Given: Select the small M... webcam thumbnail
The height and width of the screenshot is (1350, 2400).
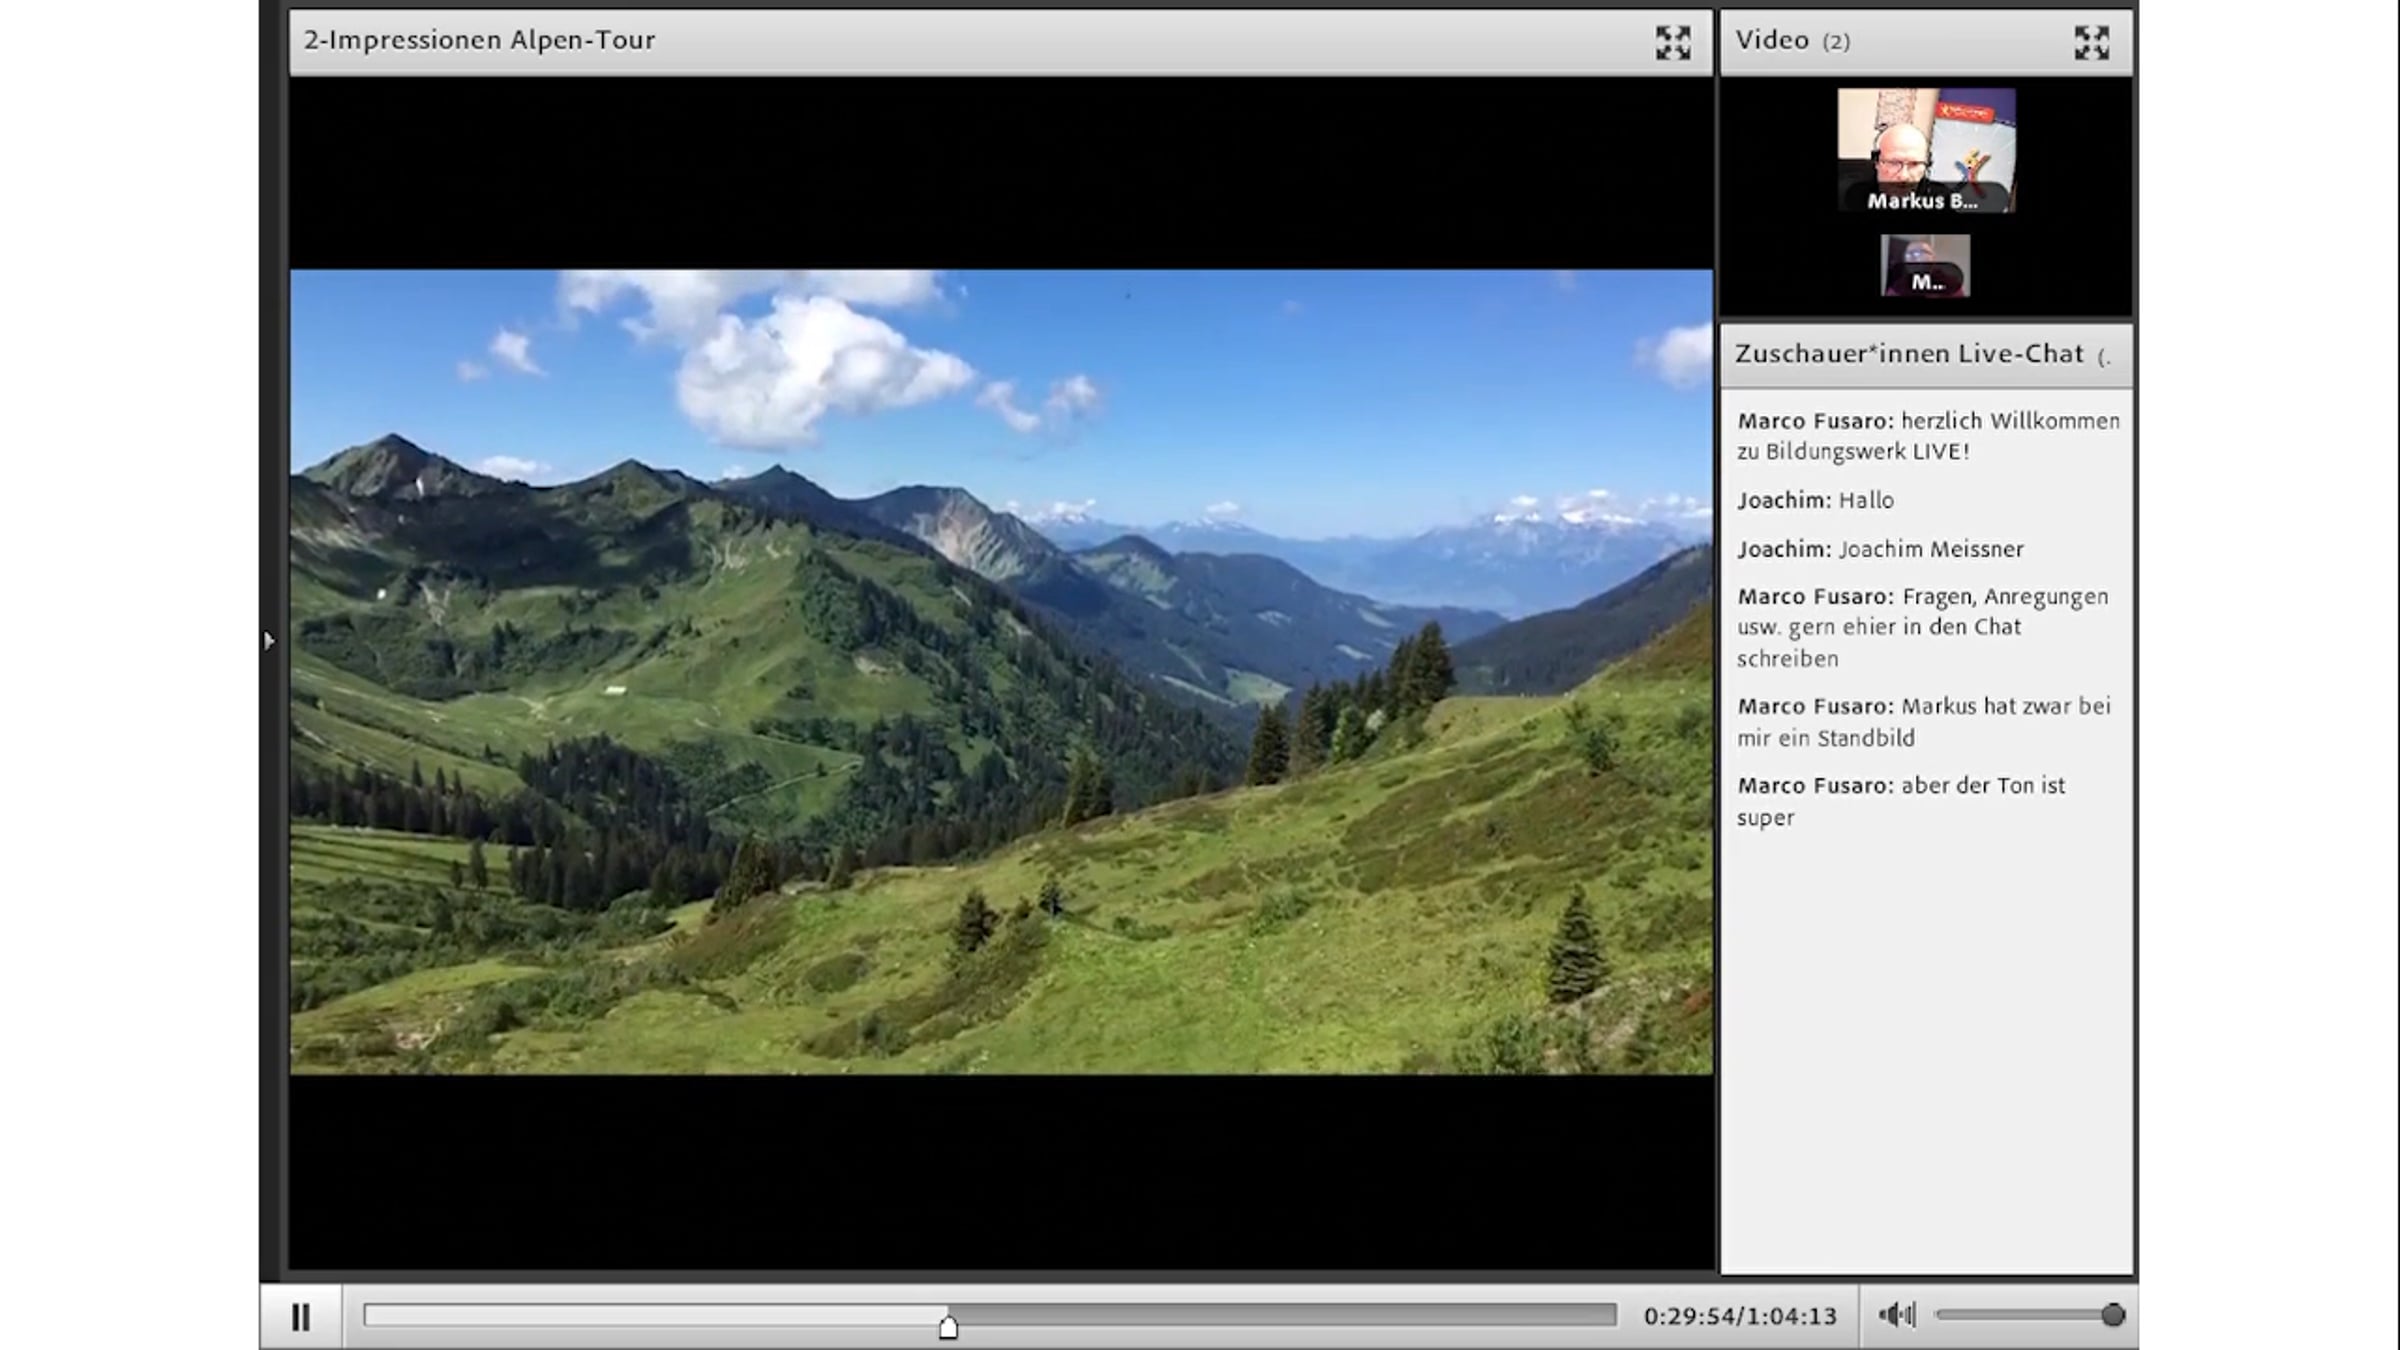Looking at the screenshot, I should (x=1925, y=265).
